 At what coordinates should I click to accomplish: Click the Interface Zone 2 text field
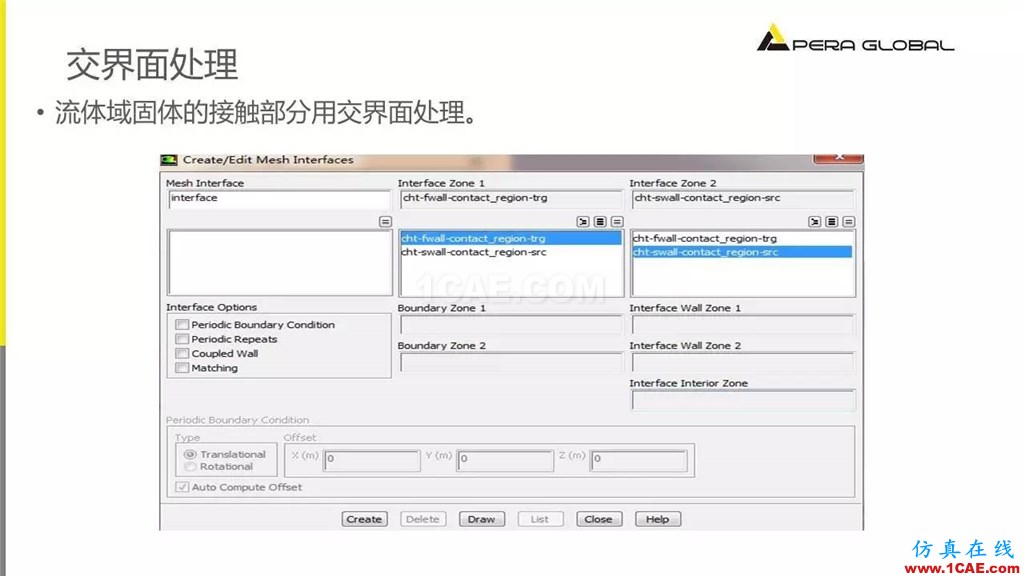743,199
